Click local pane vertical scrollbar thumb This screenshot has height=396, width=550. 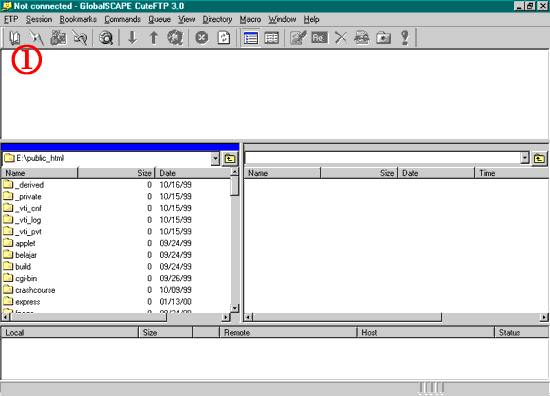[x=235, y=186]
